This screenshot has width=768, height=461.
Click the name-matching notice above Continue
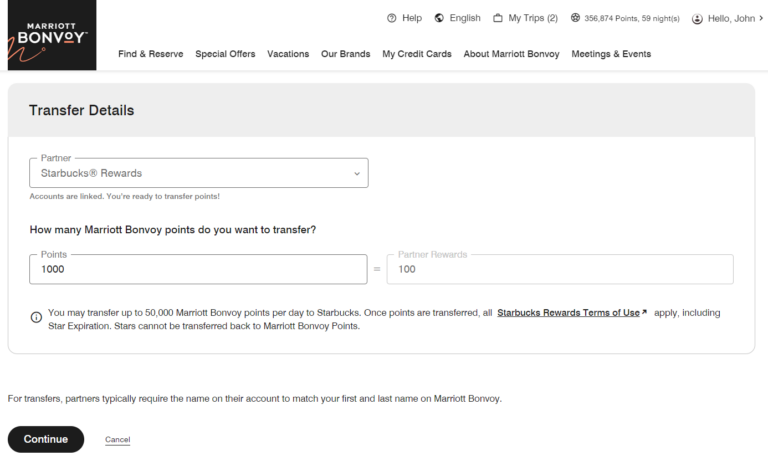click(255, 399)
